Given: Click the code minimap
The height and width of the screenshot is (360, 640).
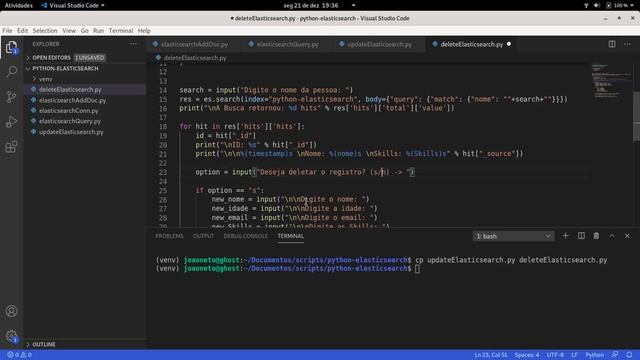Looking at the screenshot, I should point(611,81).
